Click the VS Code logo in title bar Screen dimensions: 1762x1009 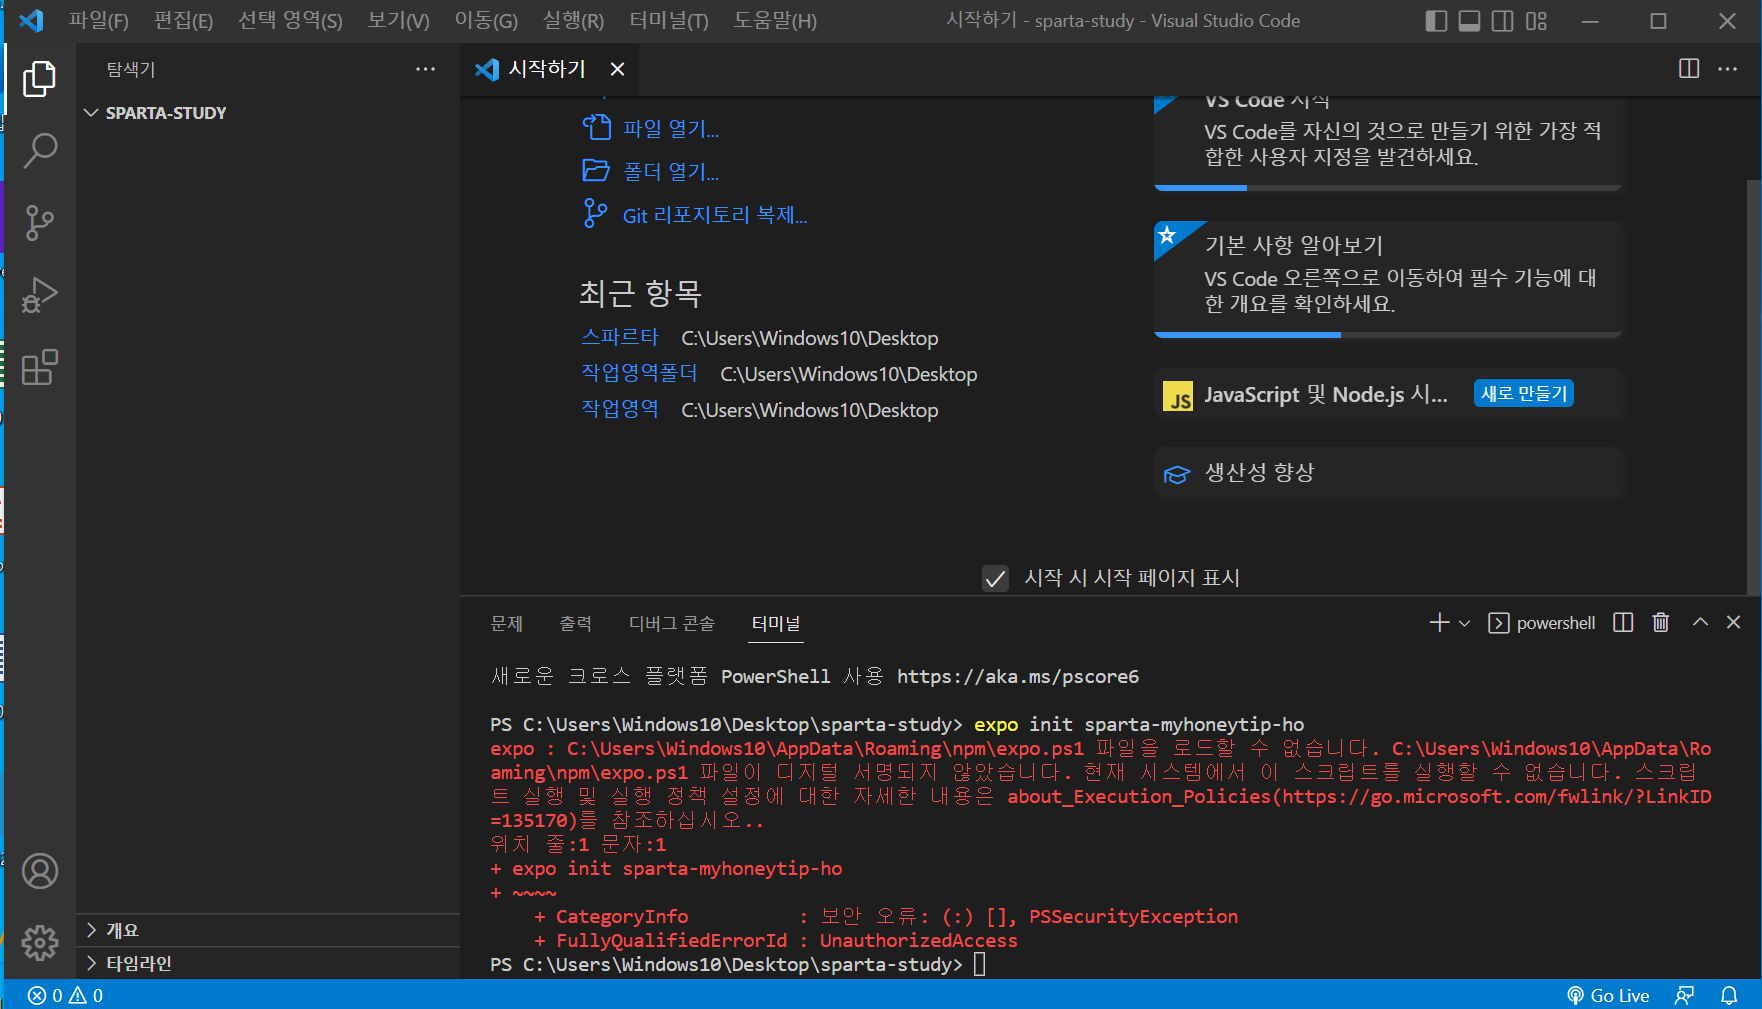click(x=31, y=20)
